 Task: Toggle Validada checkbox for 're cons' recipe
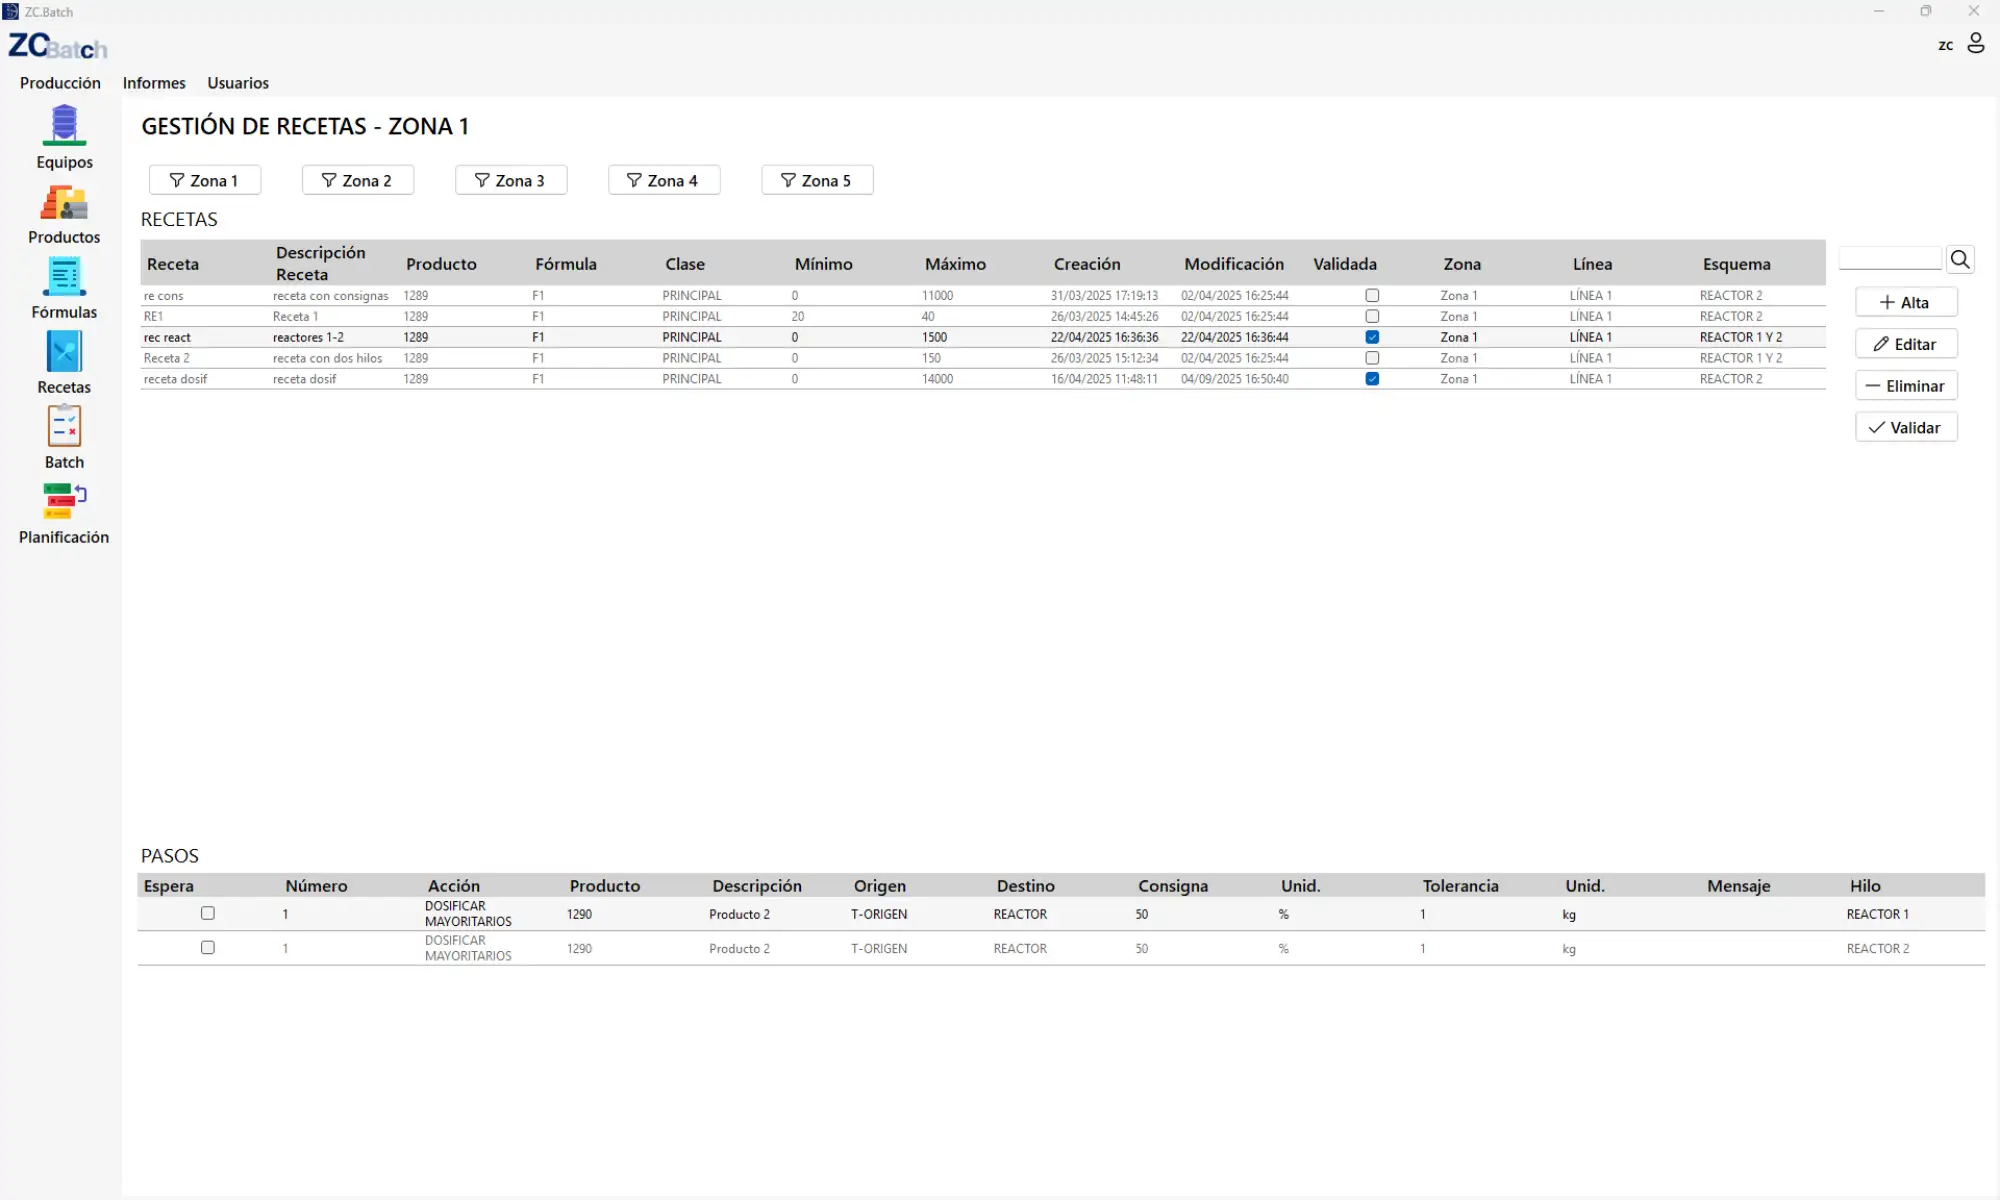coord(1372,296)
